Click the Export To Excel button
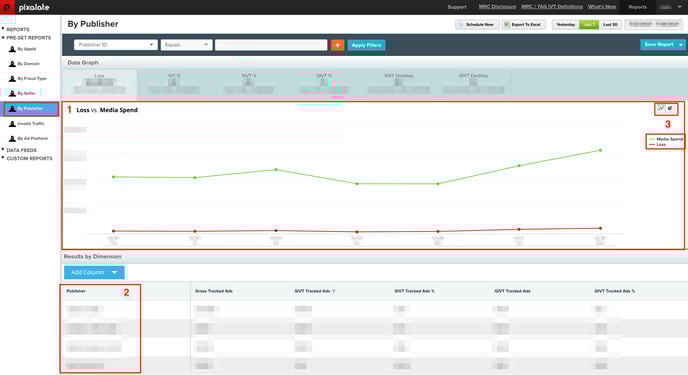The height and width of the screenshot is (375, 688). 524,25
